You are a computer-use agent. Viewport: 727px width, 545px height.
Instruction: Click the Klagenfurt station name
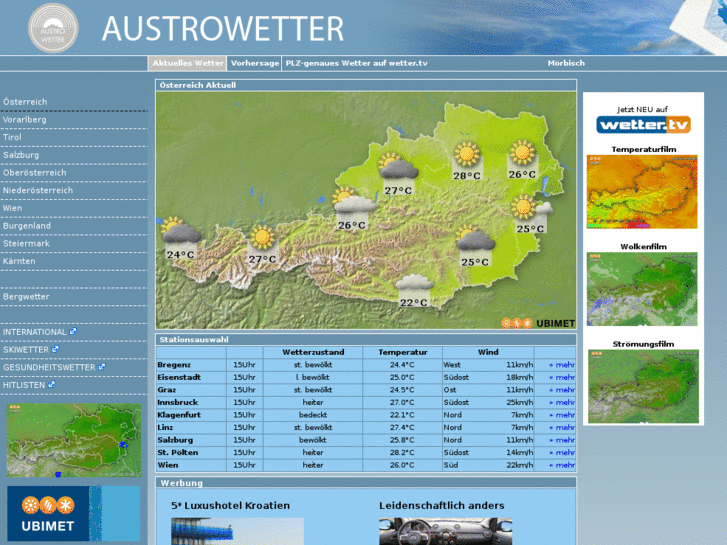[179, 415]
